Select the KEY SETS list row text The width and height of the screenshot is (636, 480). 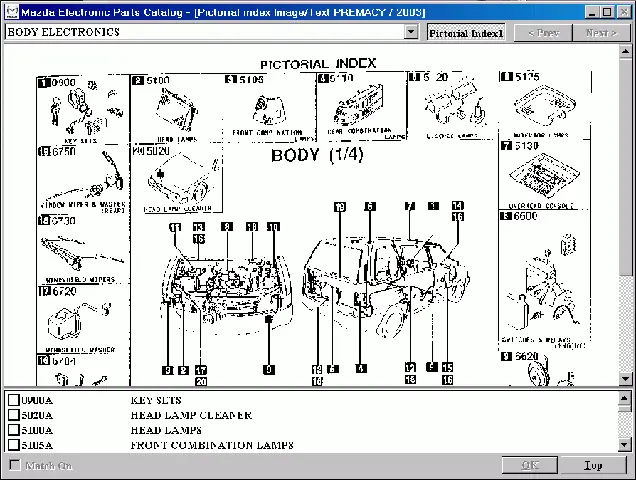(156, 400)
